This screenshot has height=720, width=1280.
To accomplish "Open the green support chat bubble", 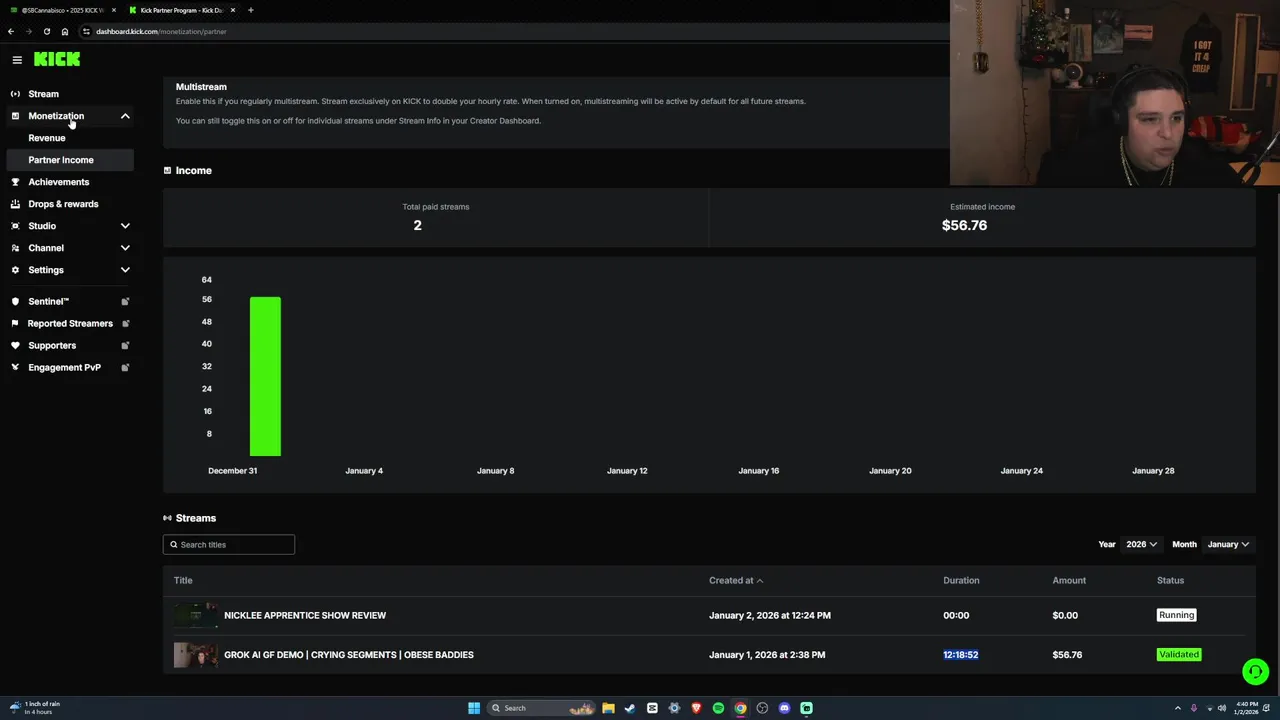I will tap(1255, 671).
